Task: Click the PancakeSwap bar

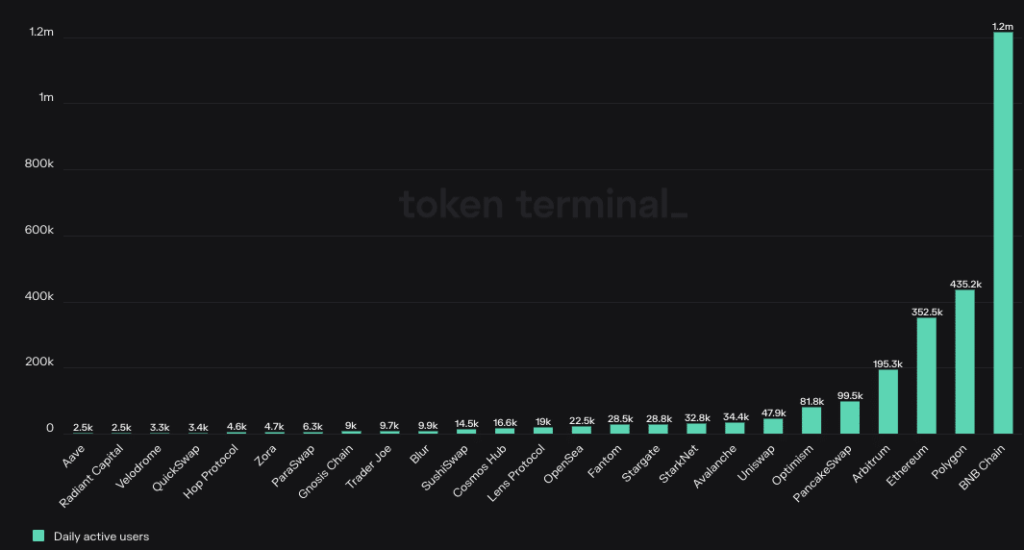Action: tap(850, 417)
